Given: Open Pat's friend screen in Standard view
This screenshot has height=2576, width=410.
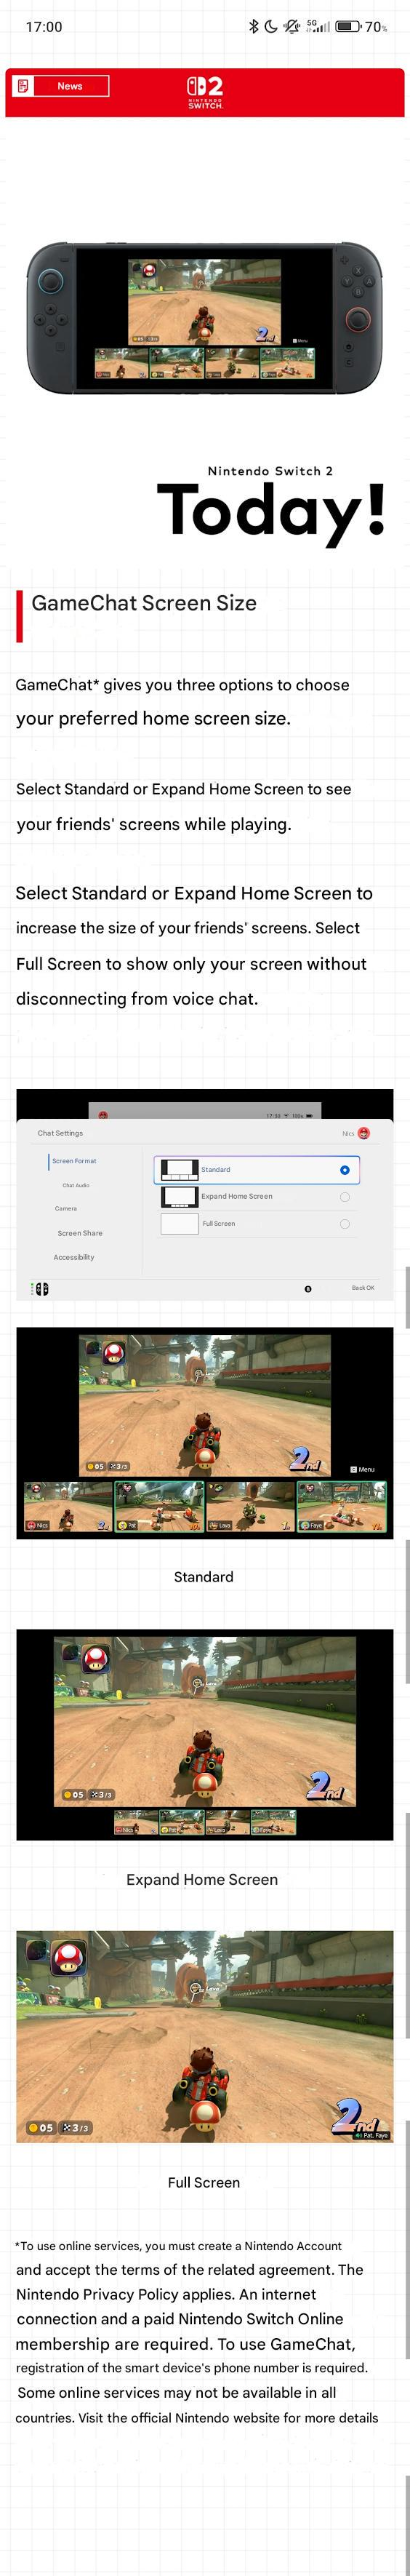Looking at the screenshot, I should pyautogui.click(x=159, y=1507).
